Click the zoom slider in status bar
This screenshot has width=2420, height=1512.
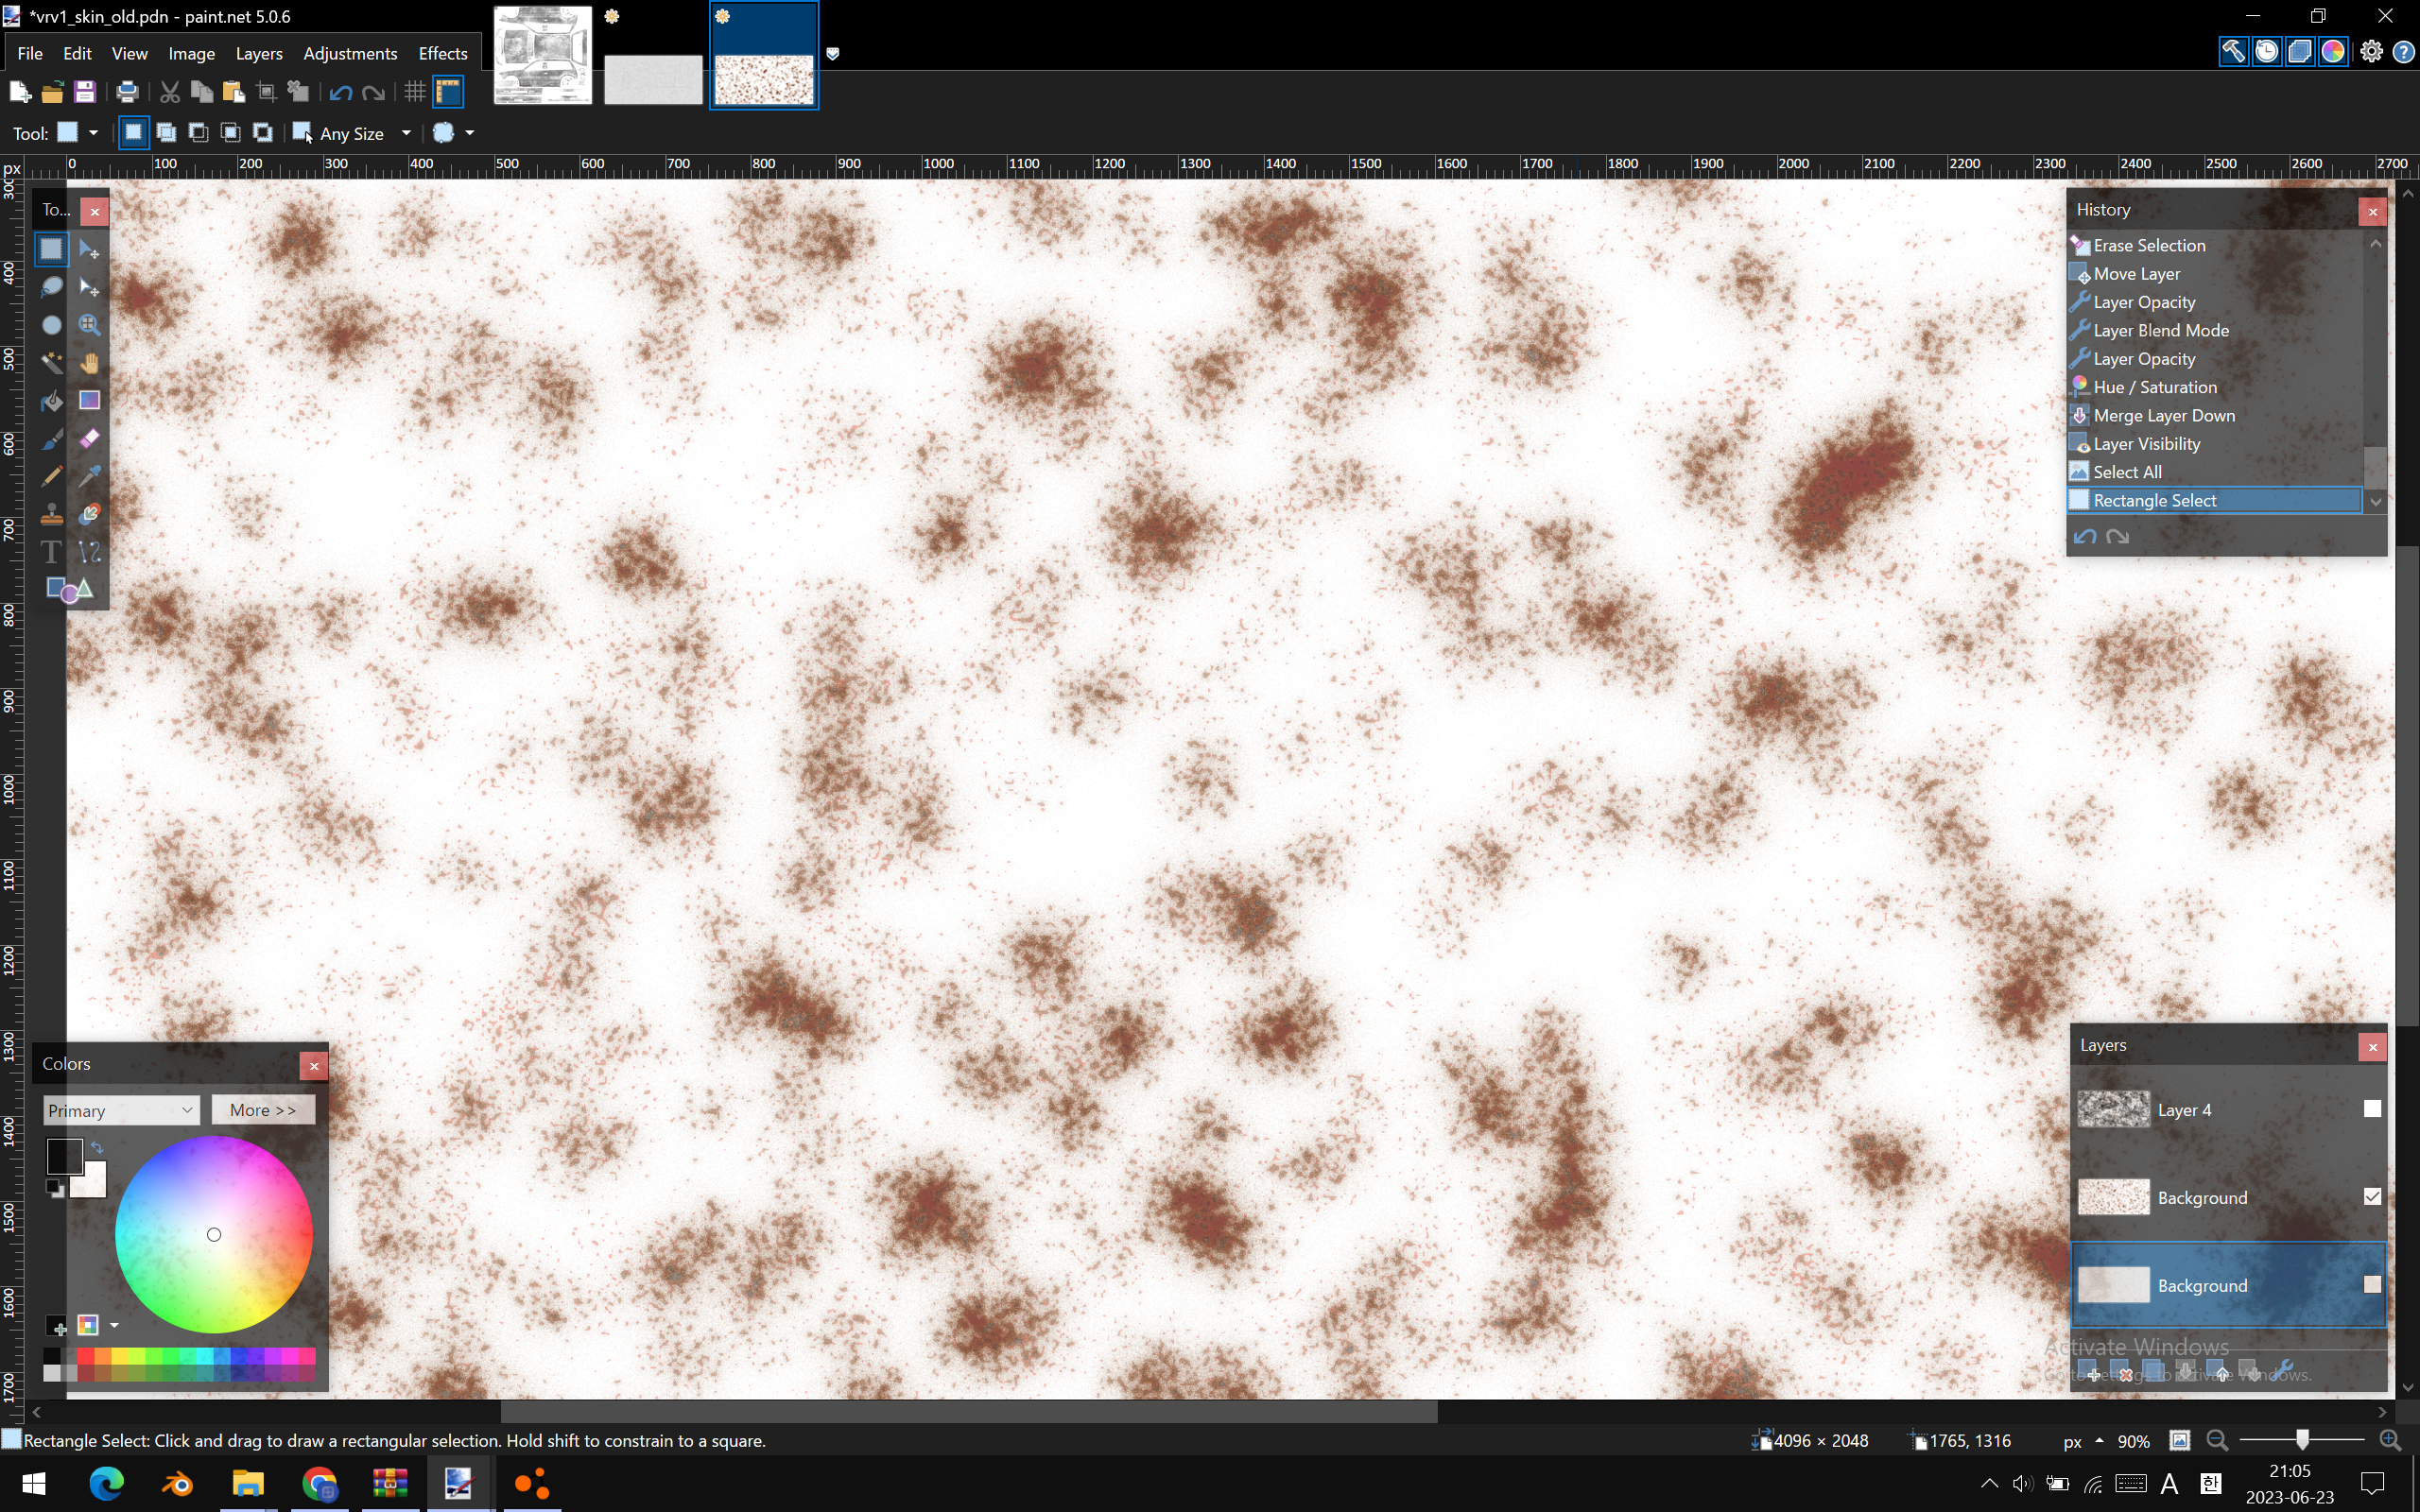pyautogui.click(x=2302, y=1440)
